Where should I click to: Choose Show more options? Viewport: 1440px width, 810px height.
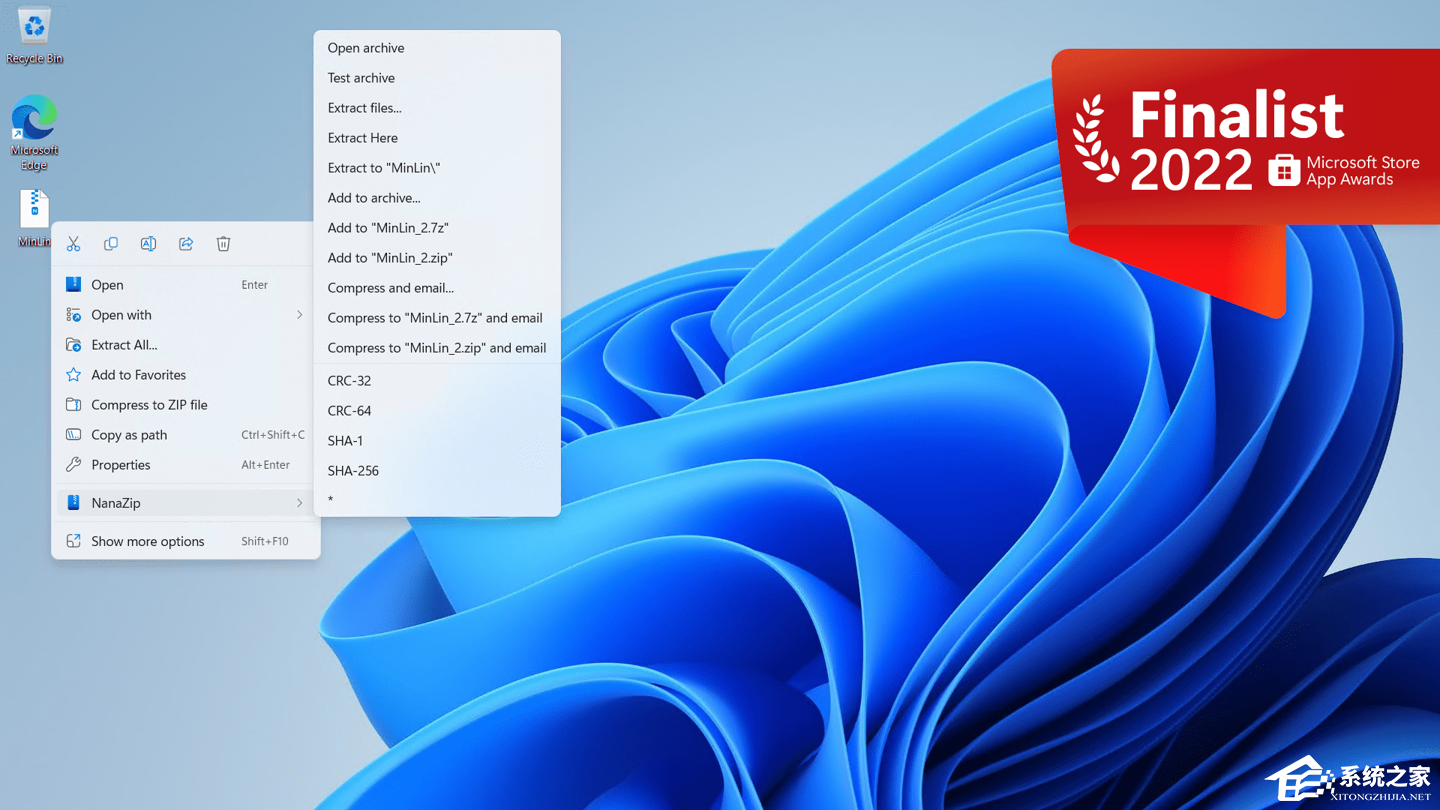tap(186, 541)
